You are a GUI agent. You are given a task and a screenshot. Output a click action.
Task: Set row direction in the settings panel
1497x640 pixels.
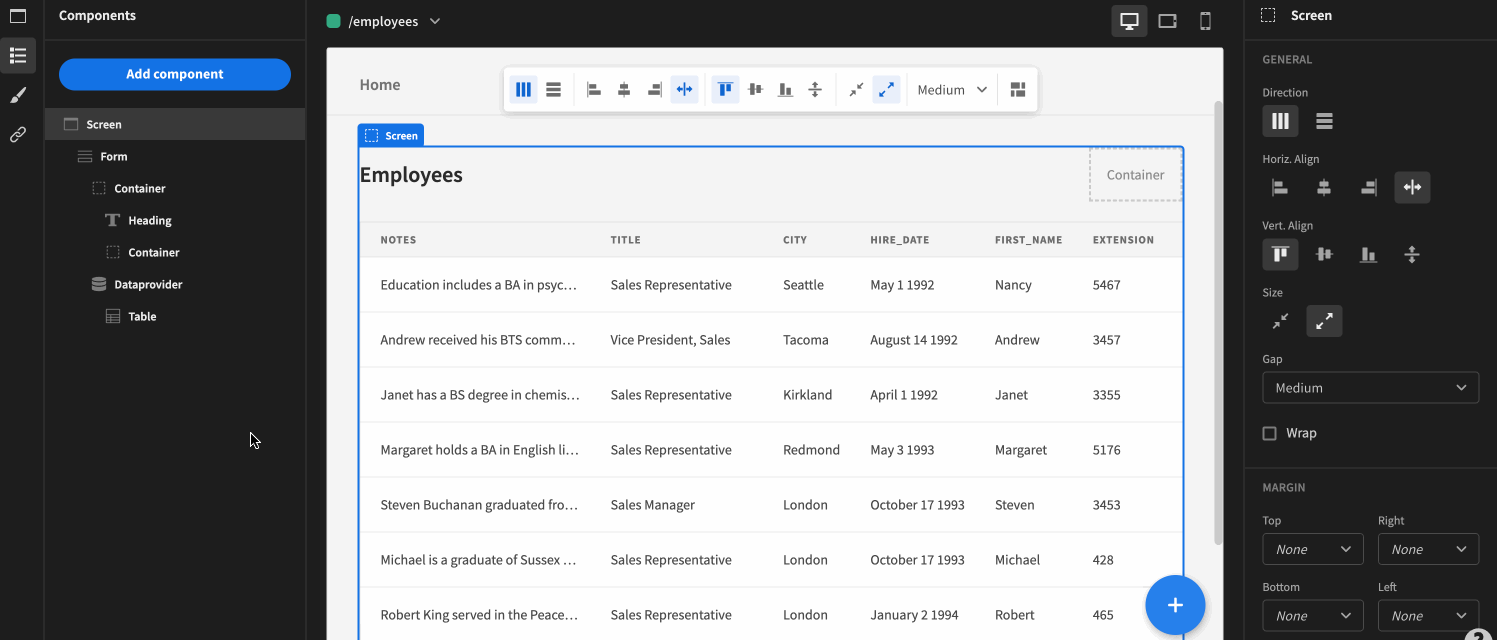(x=1324, y=121)
